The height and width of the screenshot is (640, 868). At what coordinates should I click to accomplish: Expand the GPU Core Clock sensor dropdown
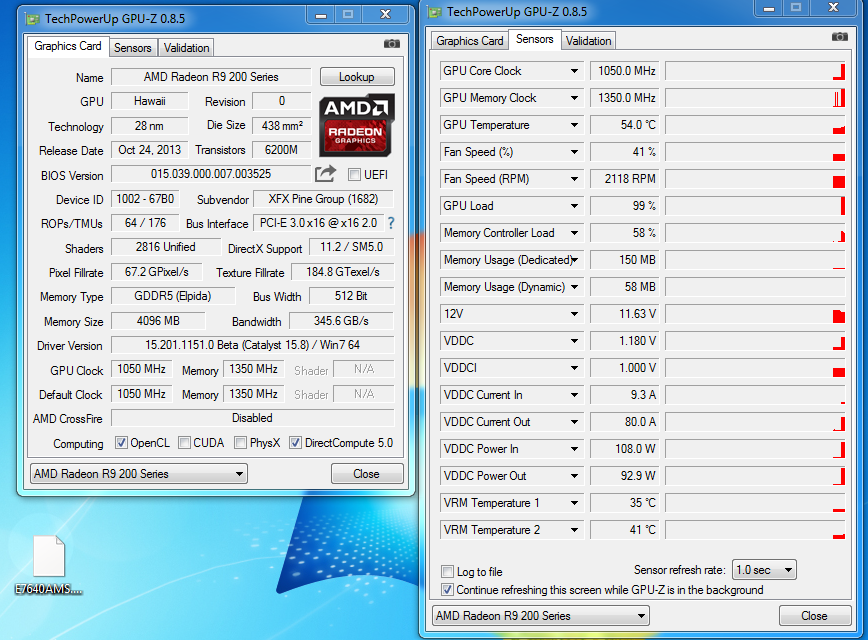point(574,71)
